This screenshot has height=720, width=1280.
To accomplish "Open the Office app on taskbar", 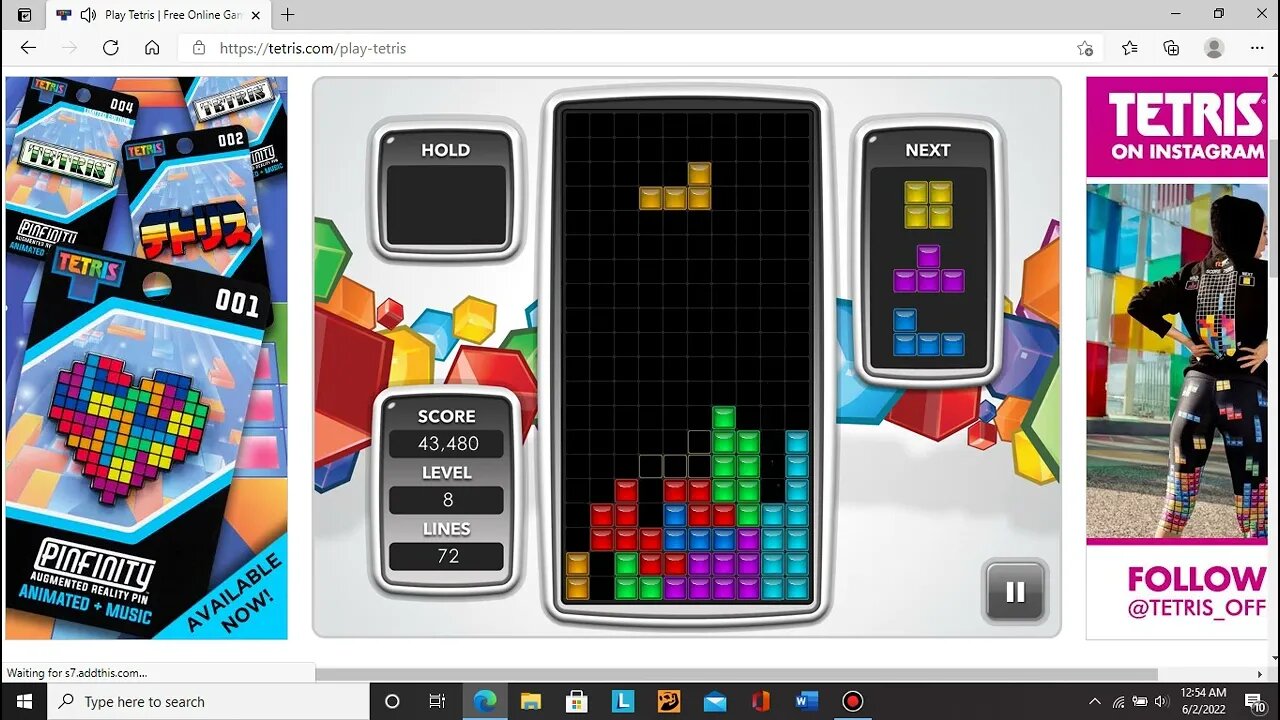I will [760, 701].
